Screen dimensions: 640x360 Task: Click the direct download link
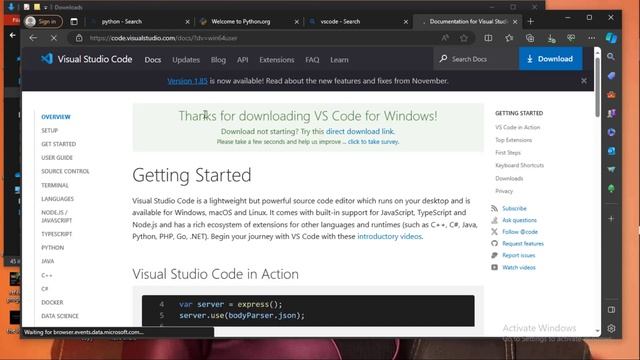(360, 131)
